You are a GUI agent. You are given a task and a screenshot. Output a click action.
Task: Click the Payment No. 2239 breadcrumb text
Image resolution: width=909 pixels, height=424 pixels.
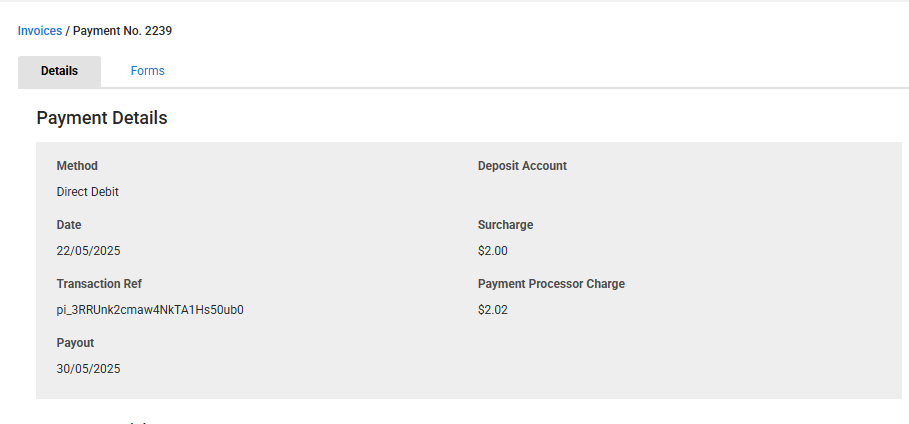(x=123, y=31)
